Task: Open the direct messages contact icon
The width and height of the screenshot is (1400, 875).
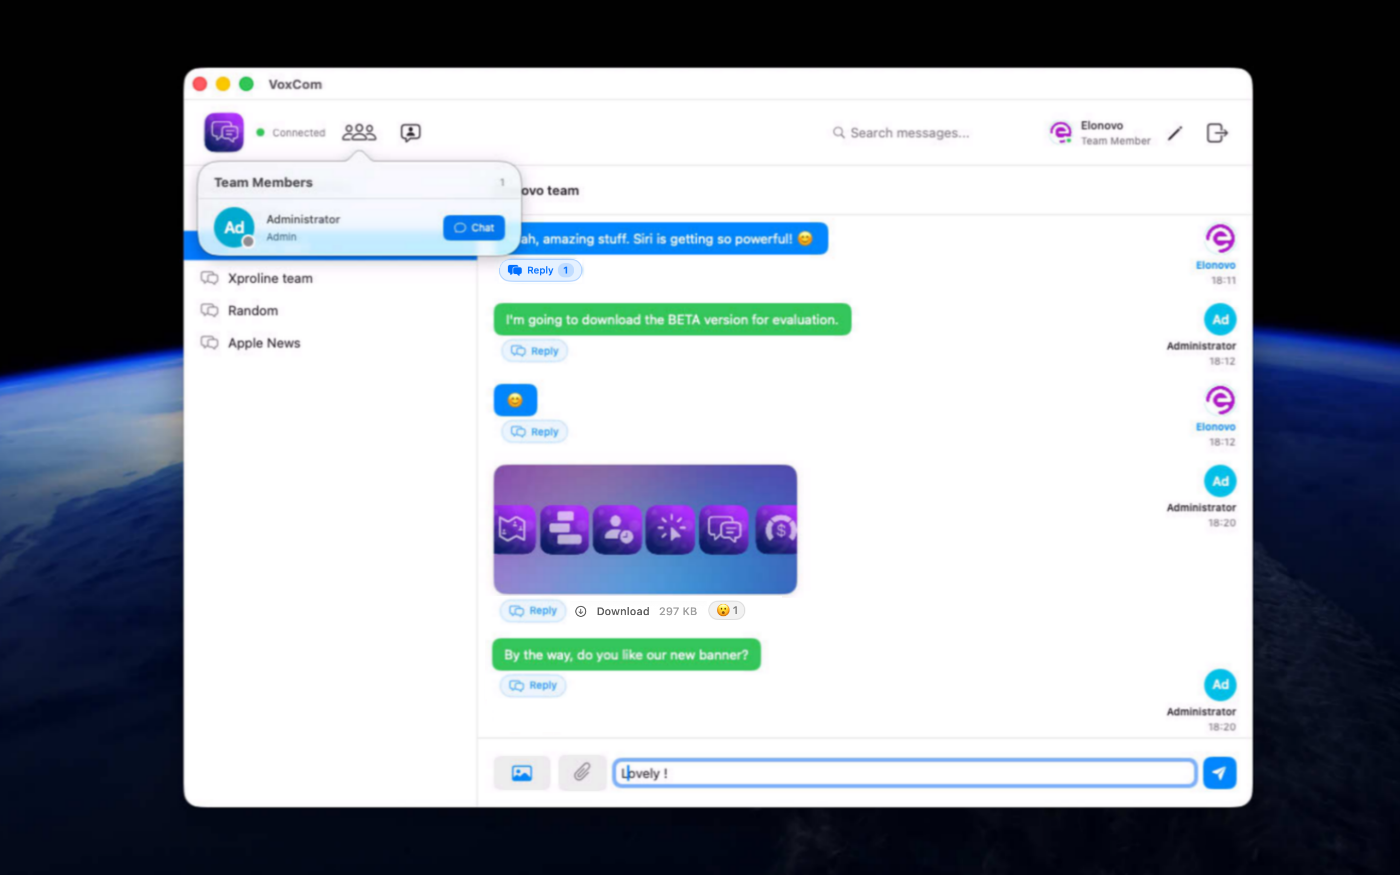Action: point(411,133)
